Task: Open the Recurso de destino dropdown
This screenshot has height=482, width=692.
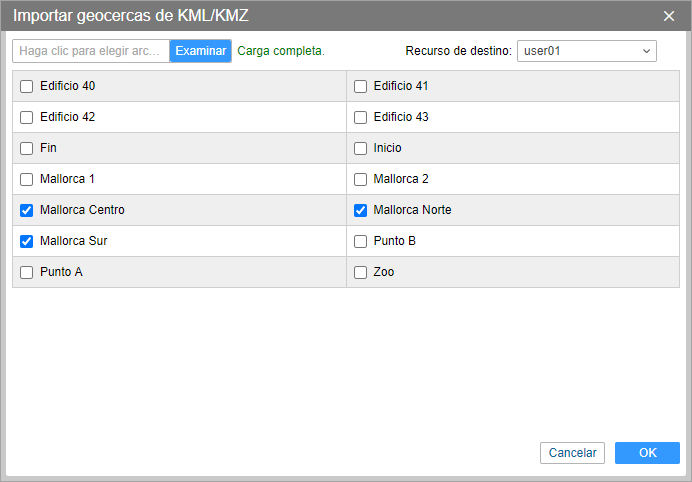Action: click(x=586, y=51)
